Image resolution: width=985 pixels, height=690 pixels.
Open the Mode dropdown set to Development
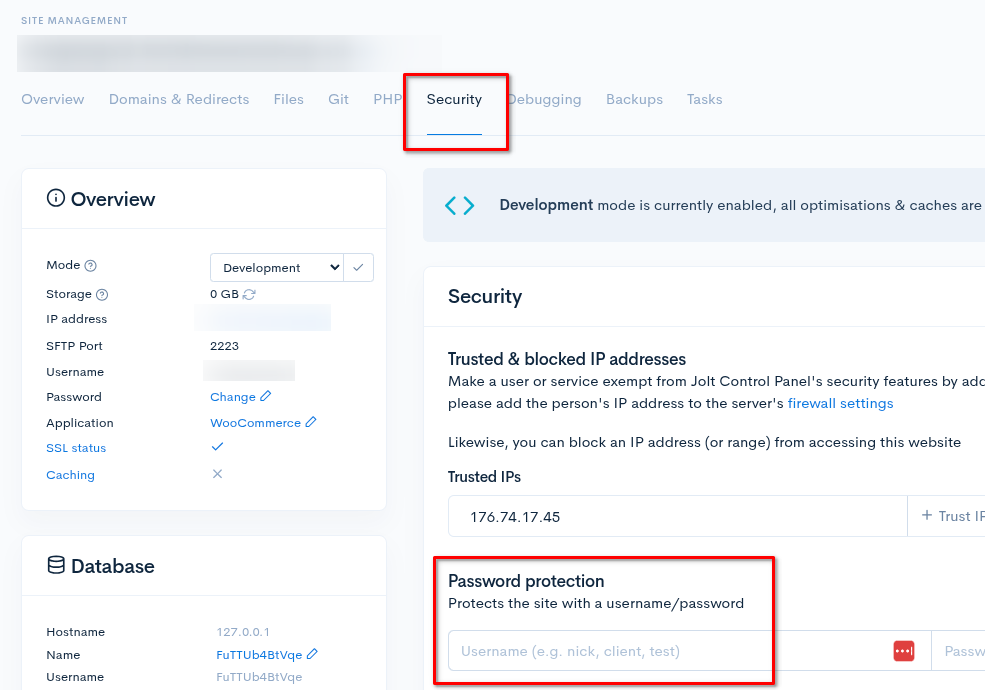click(276, 267)
